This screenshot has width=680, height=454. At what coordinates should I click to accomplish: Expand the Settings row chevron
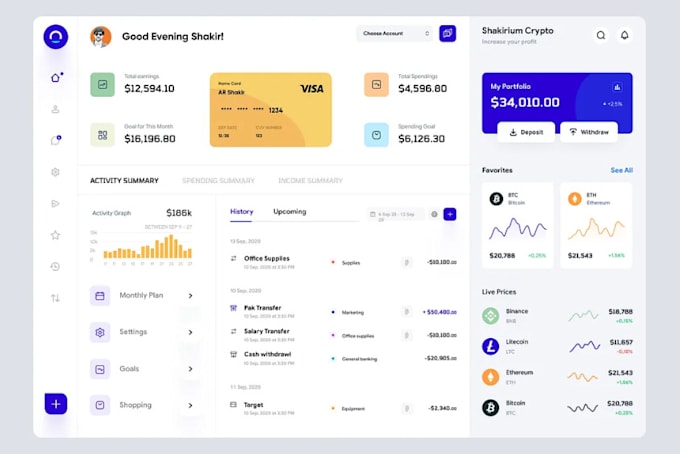(x=190, y=332)
